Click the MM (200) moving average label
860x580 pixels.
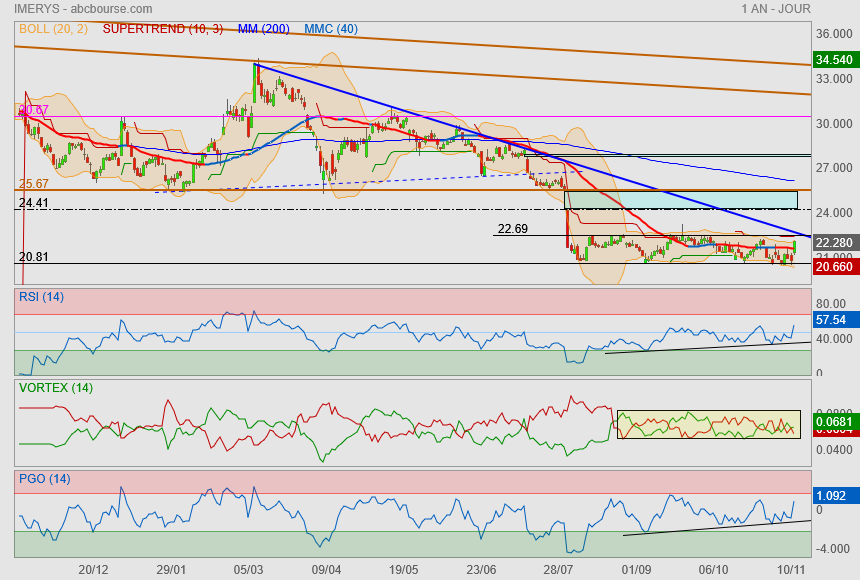point(266,29)
